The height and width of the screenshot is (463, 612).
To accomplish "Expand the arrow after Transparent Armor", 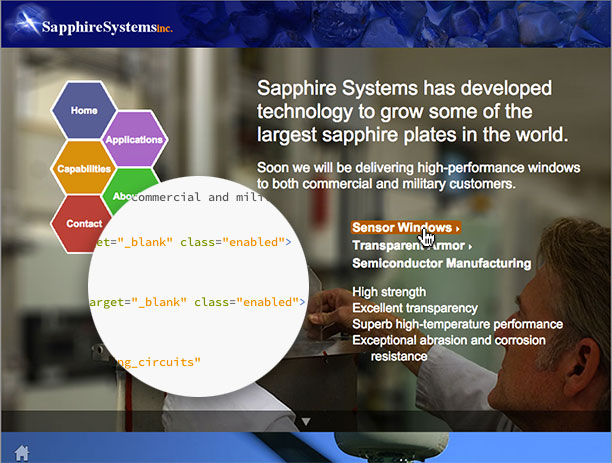I will coord(470,247).
